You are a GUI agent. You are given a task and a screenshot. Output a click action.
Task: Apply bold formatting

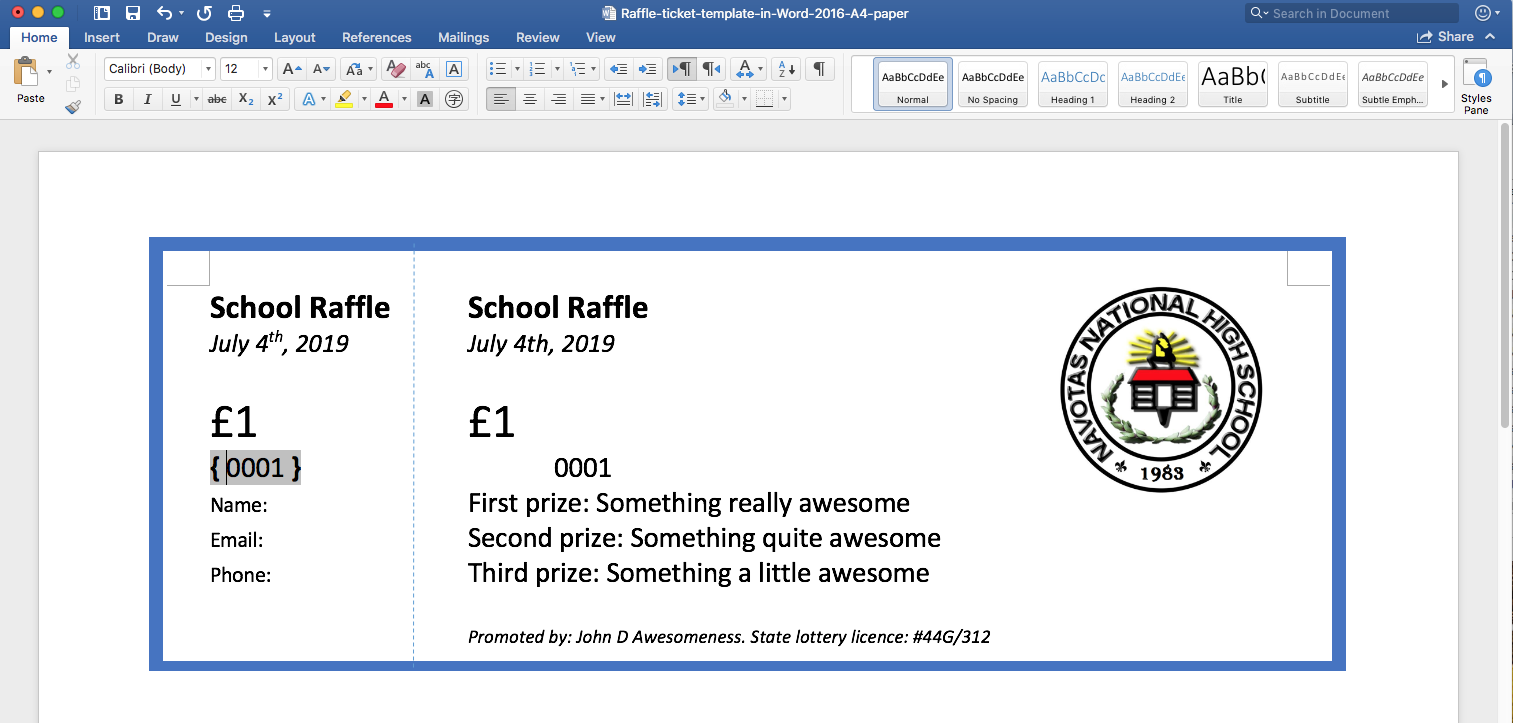point(118,98)
